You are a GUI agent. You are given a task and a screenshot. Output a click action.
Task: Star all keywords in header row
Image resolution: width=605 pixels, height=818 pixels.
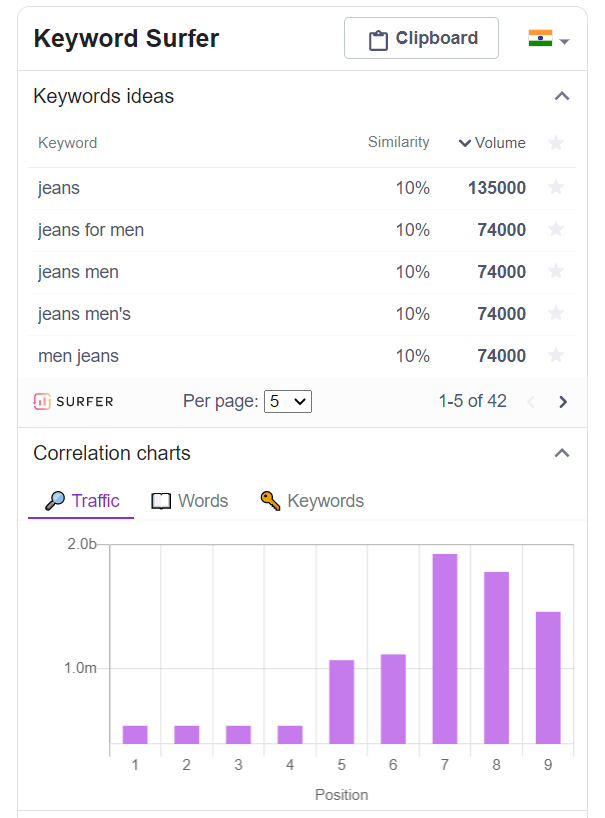click(x=556, y=142)
